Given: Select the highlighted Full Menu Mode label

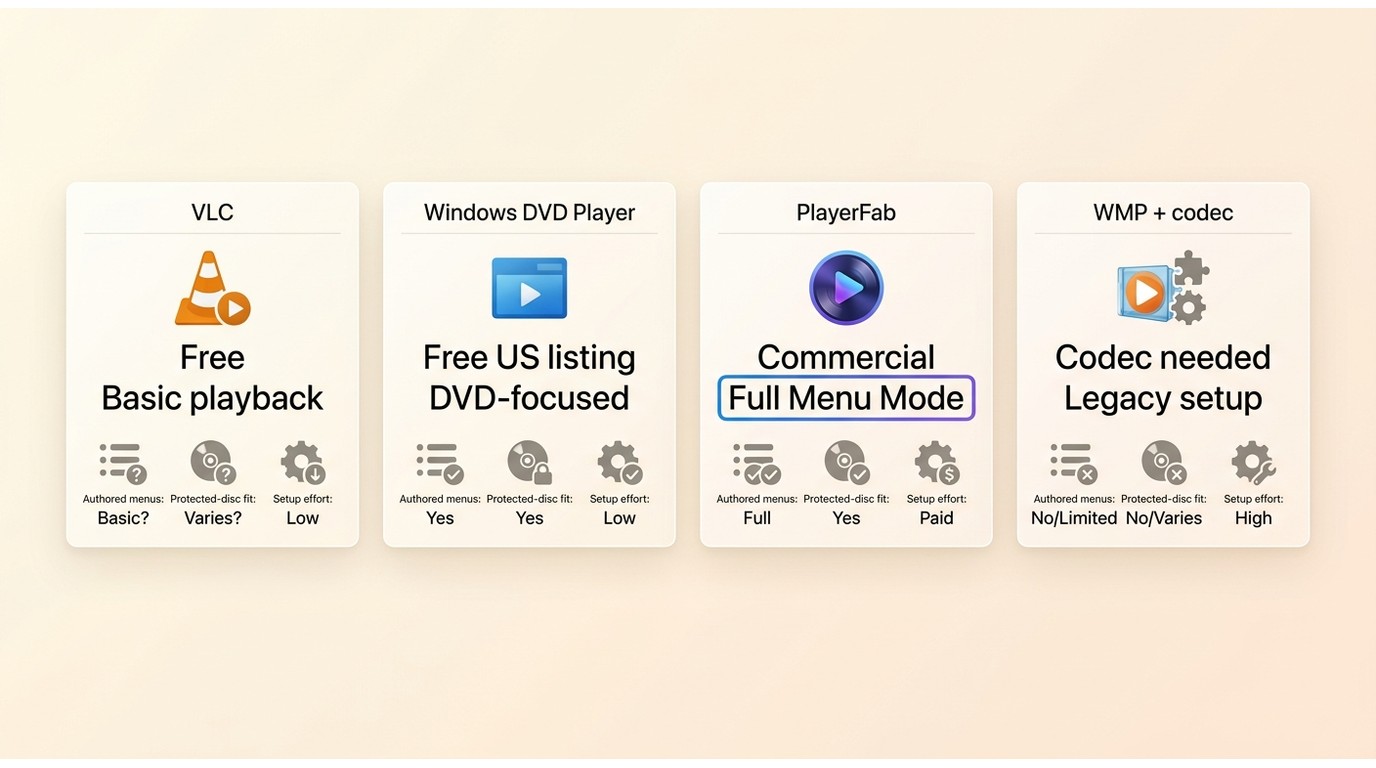Looking at the screenshot, I should click(846, 398).
